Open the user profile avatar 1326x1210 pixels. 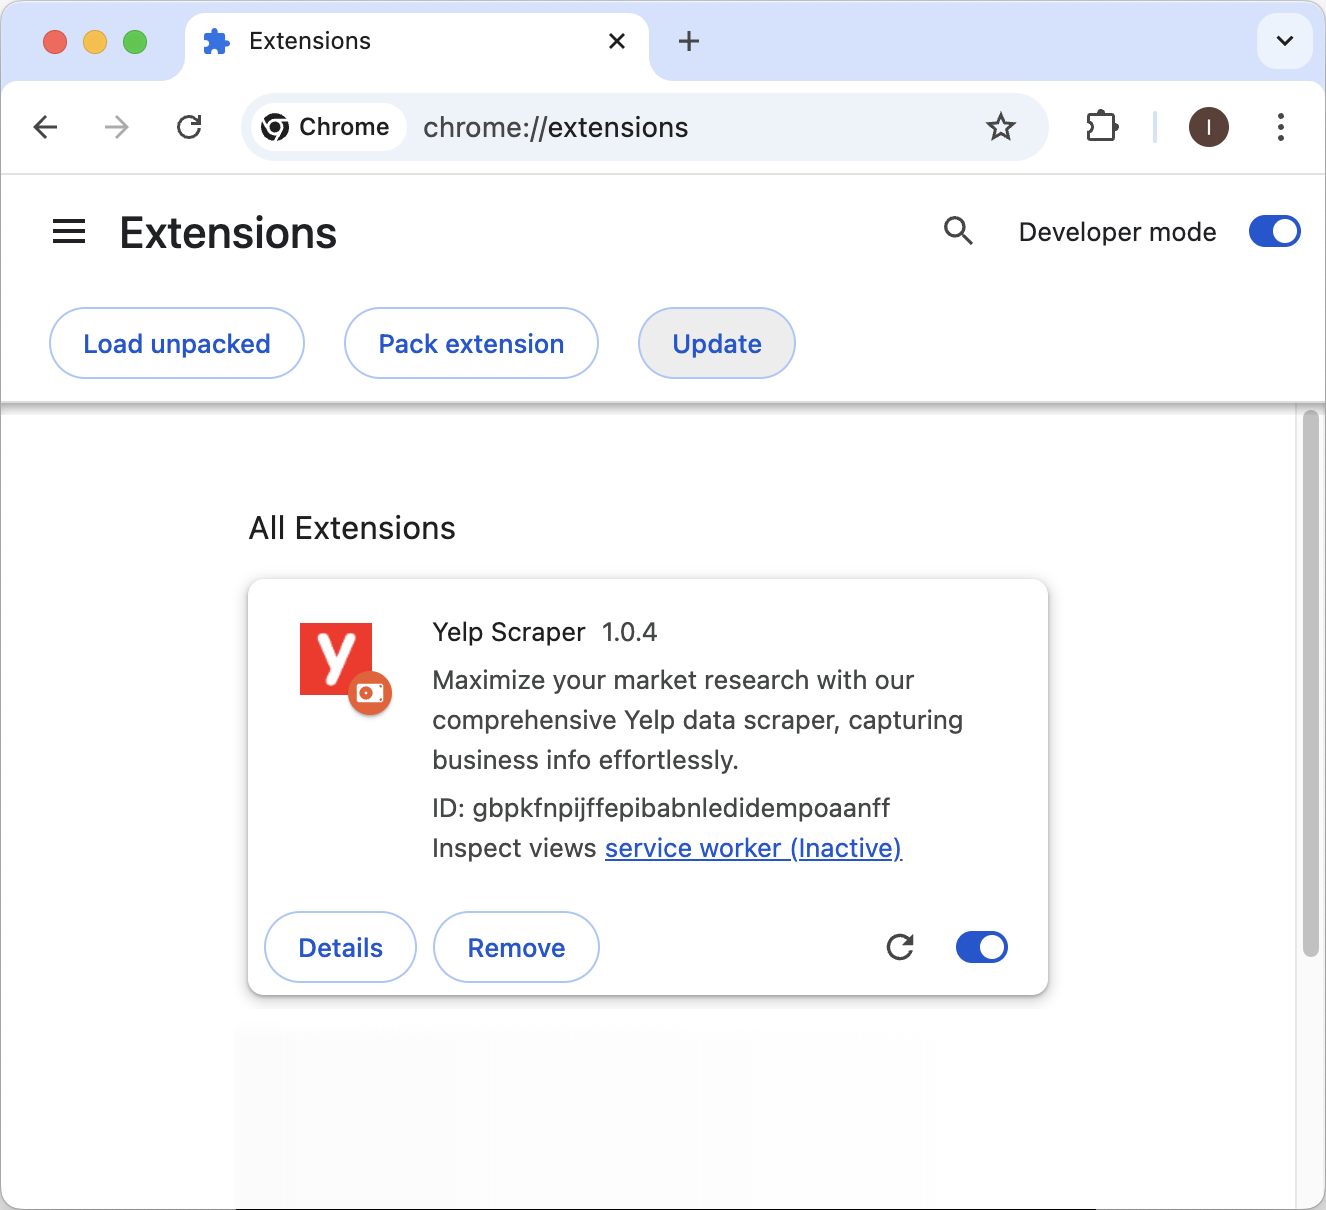coord(1208,127)
